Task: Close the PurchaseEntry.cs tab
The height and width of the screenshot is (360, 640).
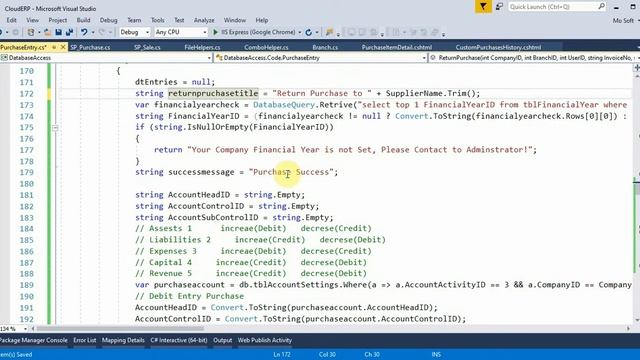Action: [63, 47]
